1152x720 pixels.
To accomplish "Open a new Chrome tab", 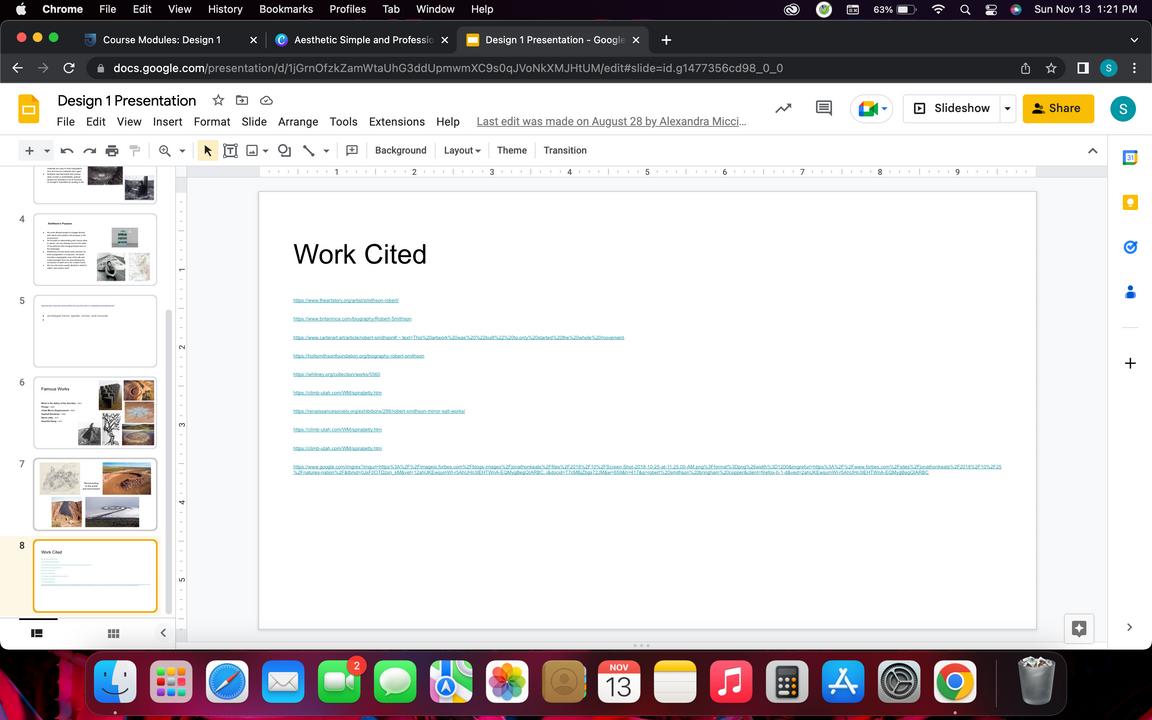I will pos(666,40).
